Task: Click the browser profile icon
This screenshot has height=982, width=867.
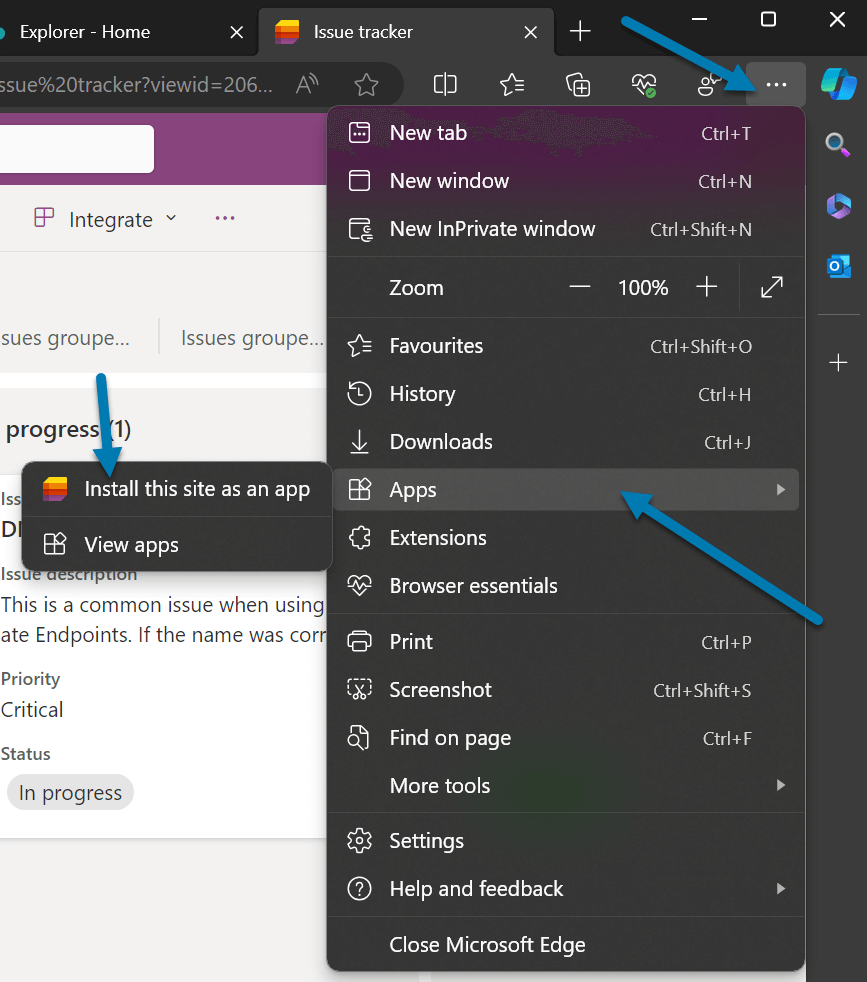Action: (x=709, y=85)
